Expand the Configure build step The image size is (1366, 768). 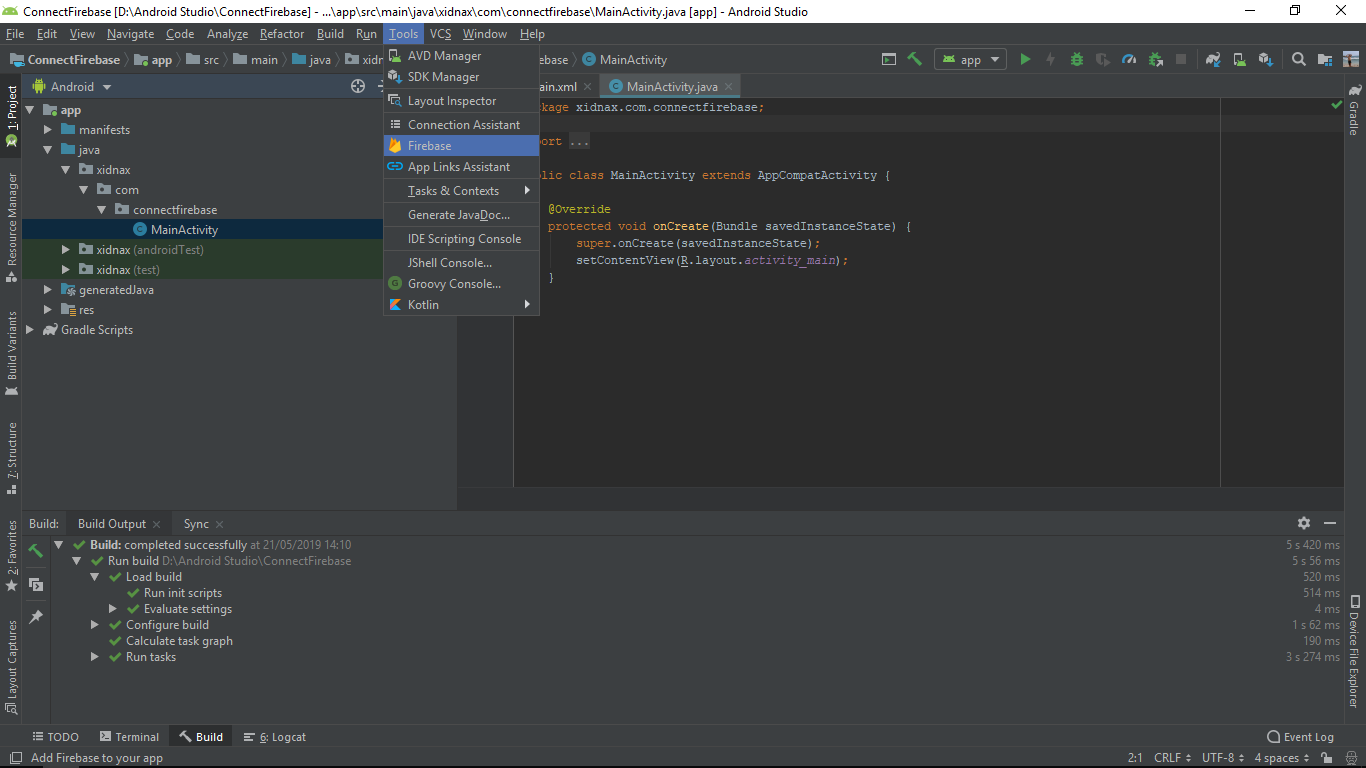tap(95, 625)
